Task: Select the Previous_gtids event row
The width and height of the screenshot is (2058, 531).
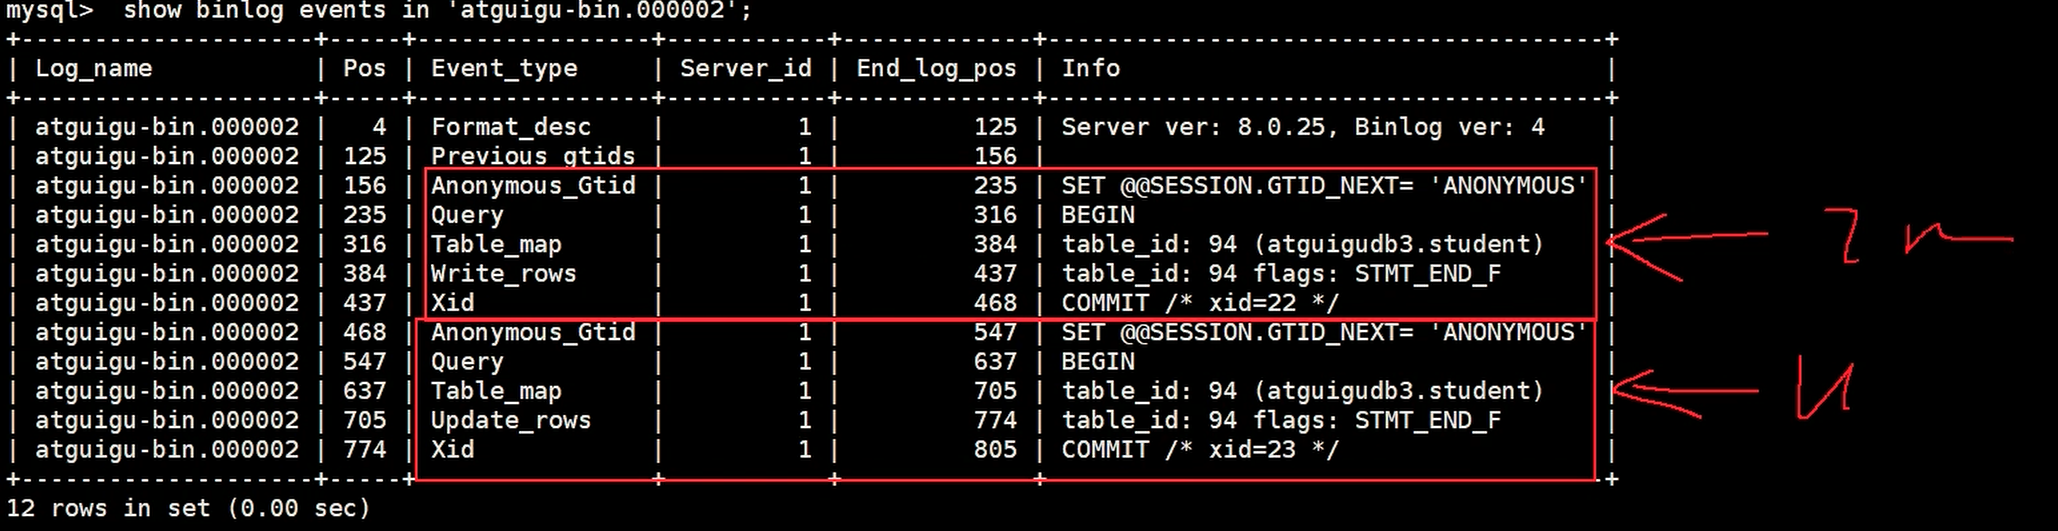Action: coord(810,156)
